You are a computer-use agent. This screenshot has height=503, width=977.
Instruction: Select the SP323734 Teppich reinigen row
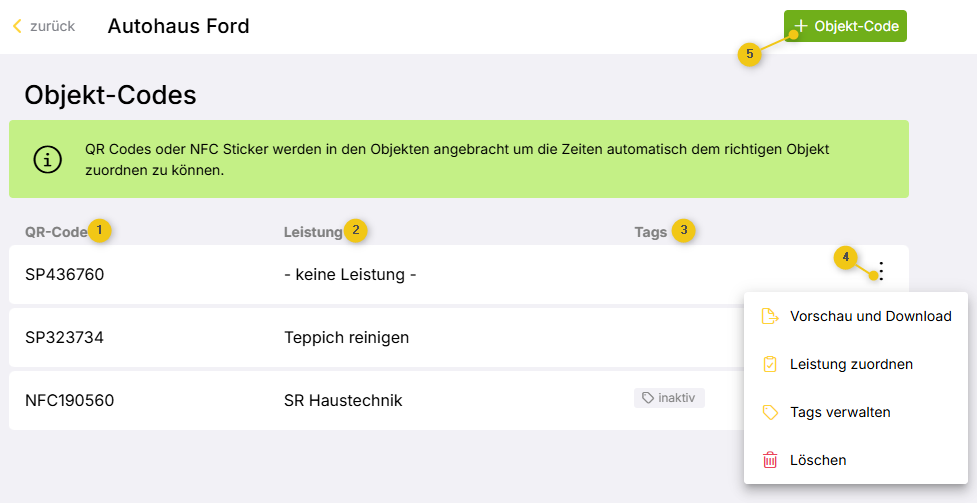point(376,337)
